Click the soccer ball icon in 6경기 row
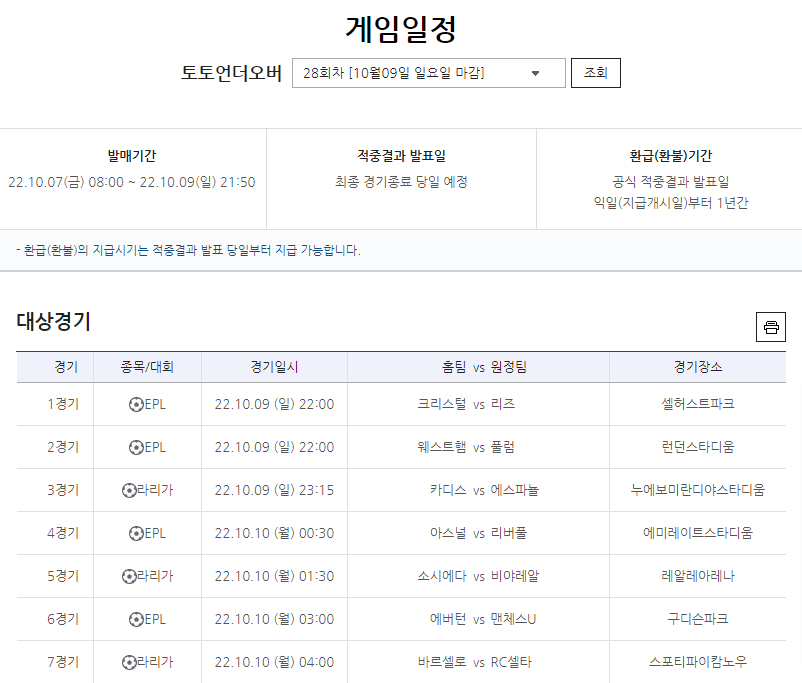Viewport: 802px width, 683px height. pyautogui.click(x=136, y=620)
